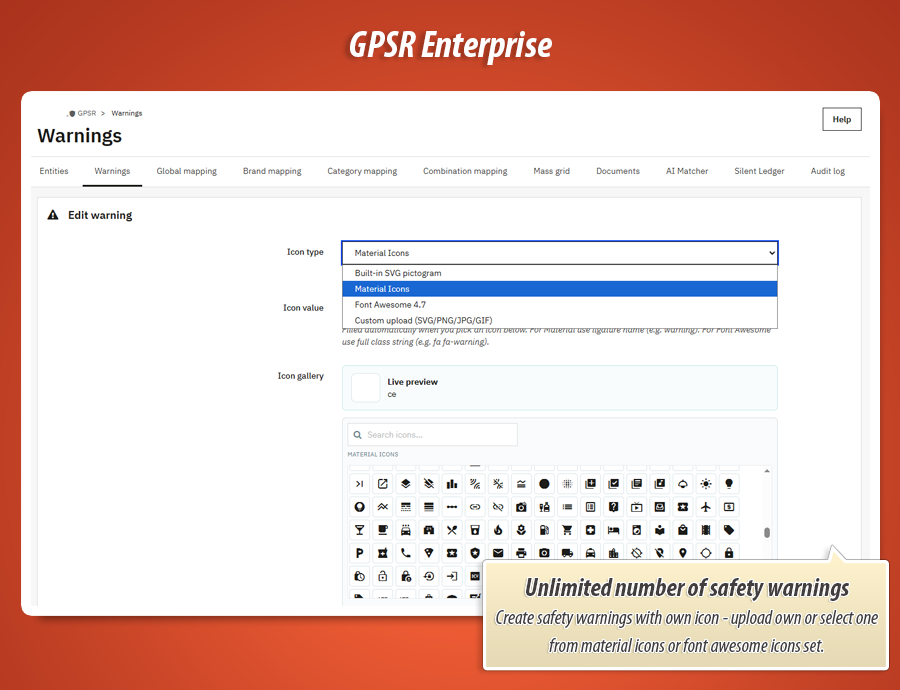Select Custom upload (SVG/PNG/JPG/GIF) option
Viewport: 900px width, 690px height.
pyautogui.click(x=560, y=320)
